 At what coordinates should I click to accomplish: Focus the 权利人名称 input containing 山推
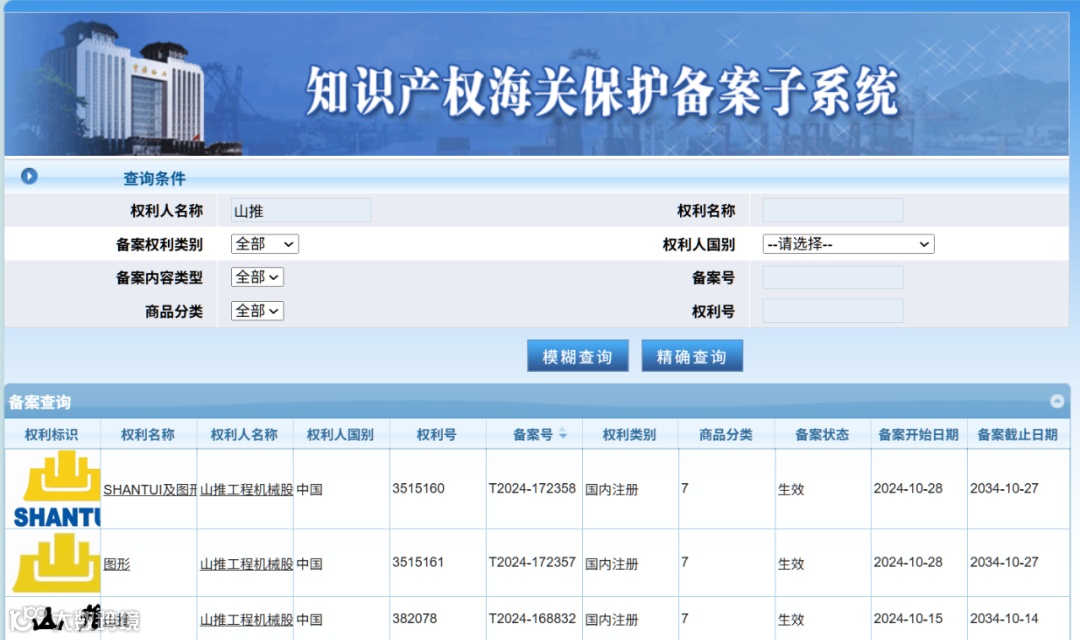coord(300,210)
